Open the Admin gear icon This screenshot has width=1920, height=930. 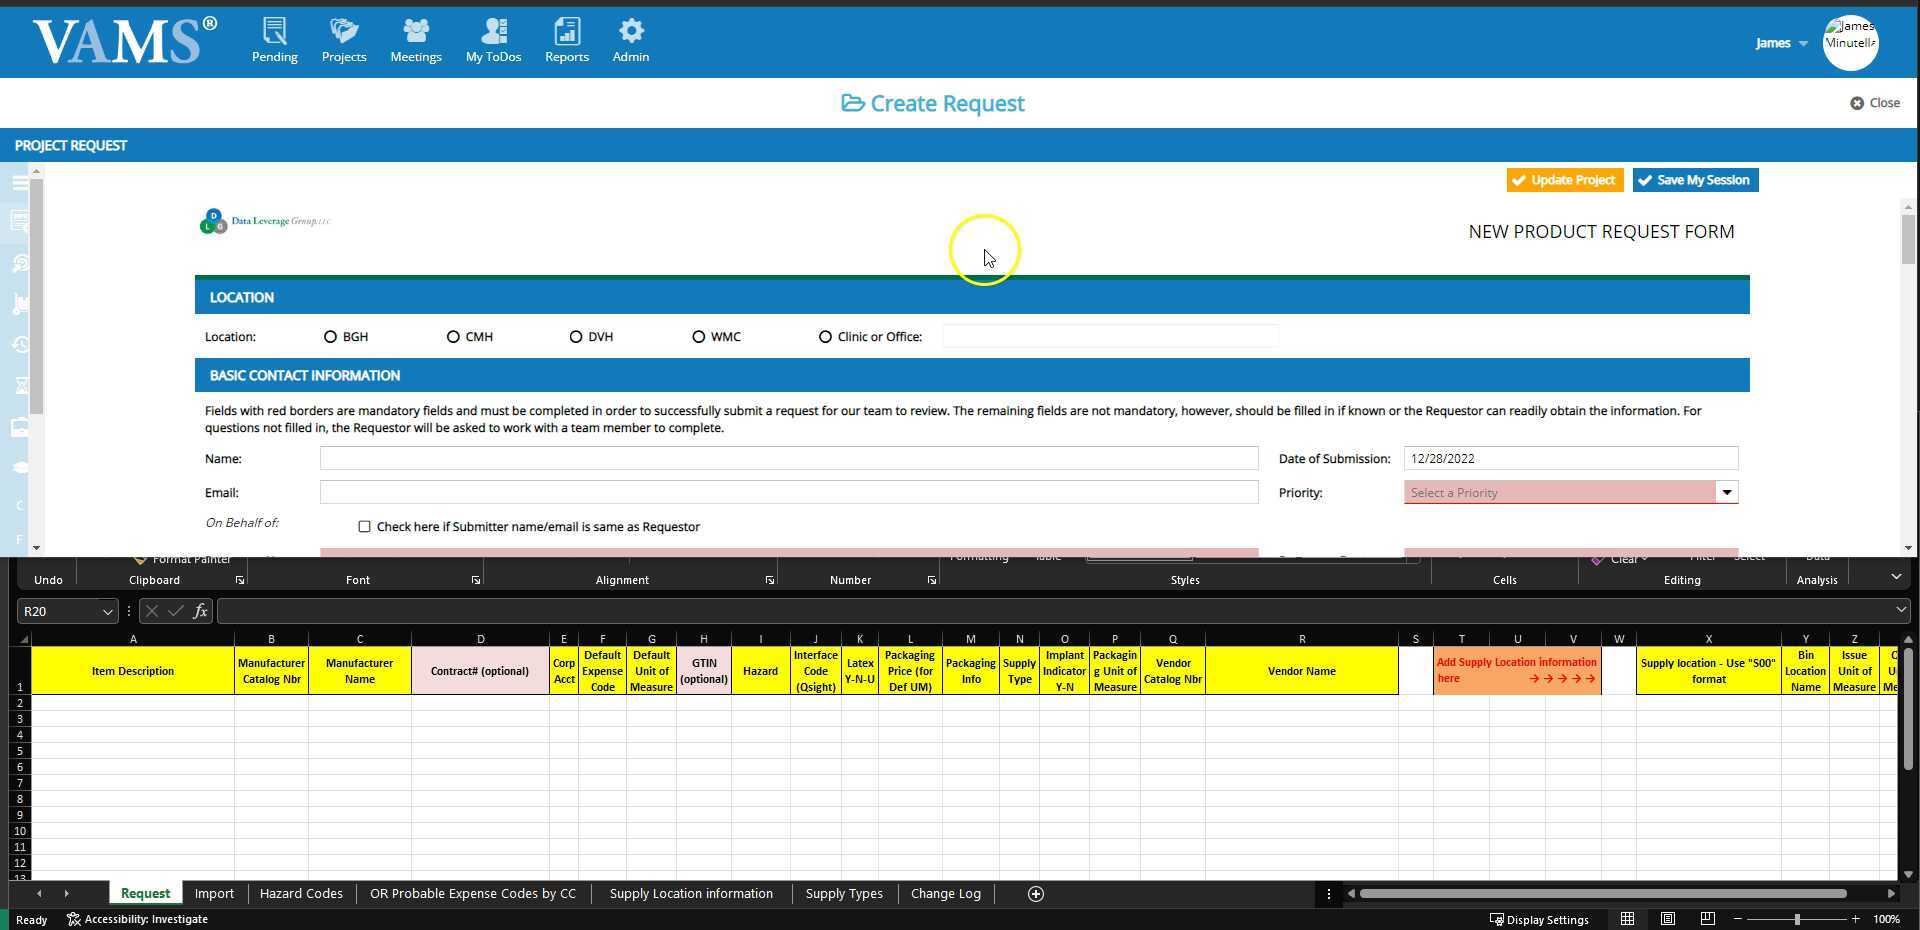tap(630, 41)
